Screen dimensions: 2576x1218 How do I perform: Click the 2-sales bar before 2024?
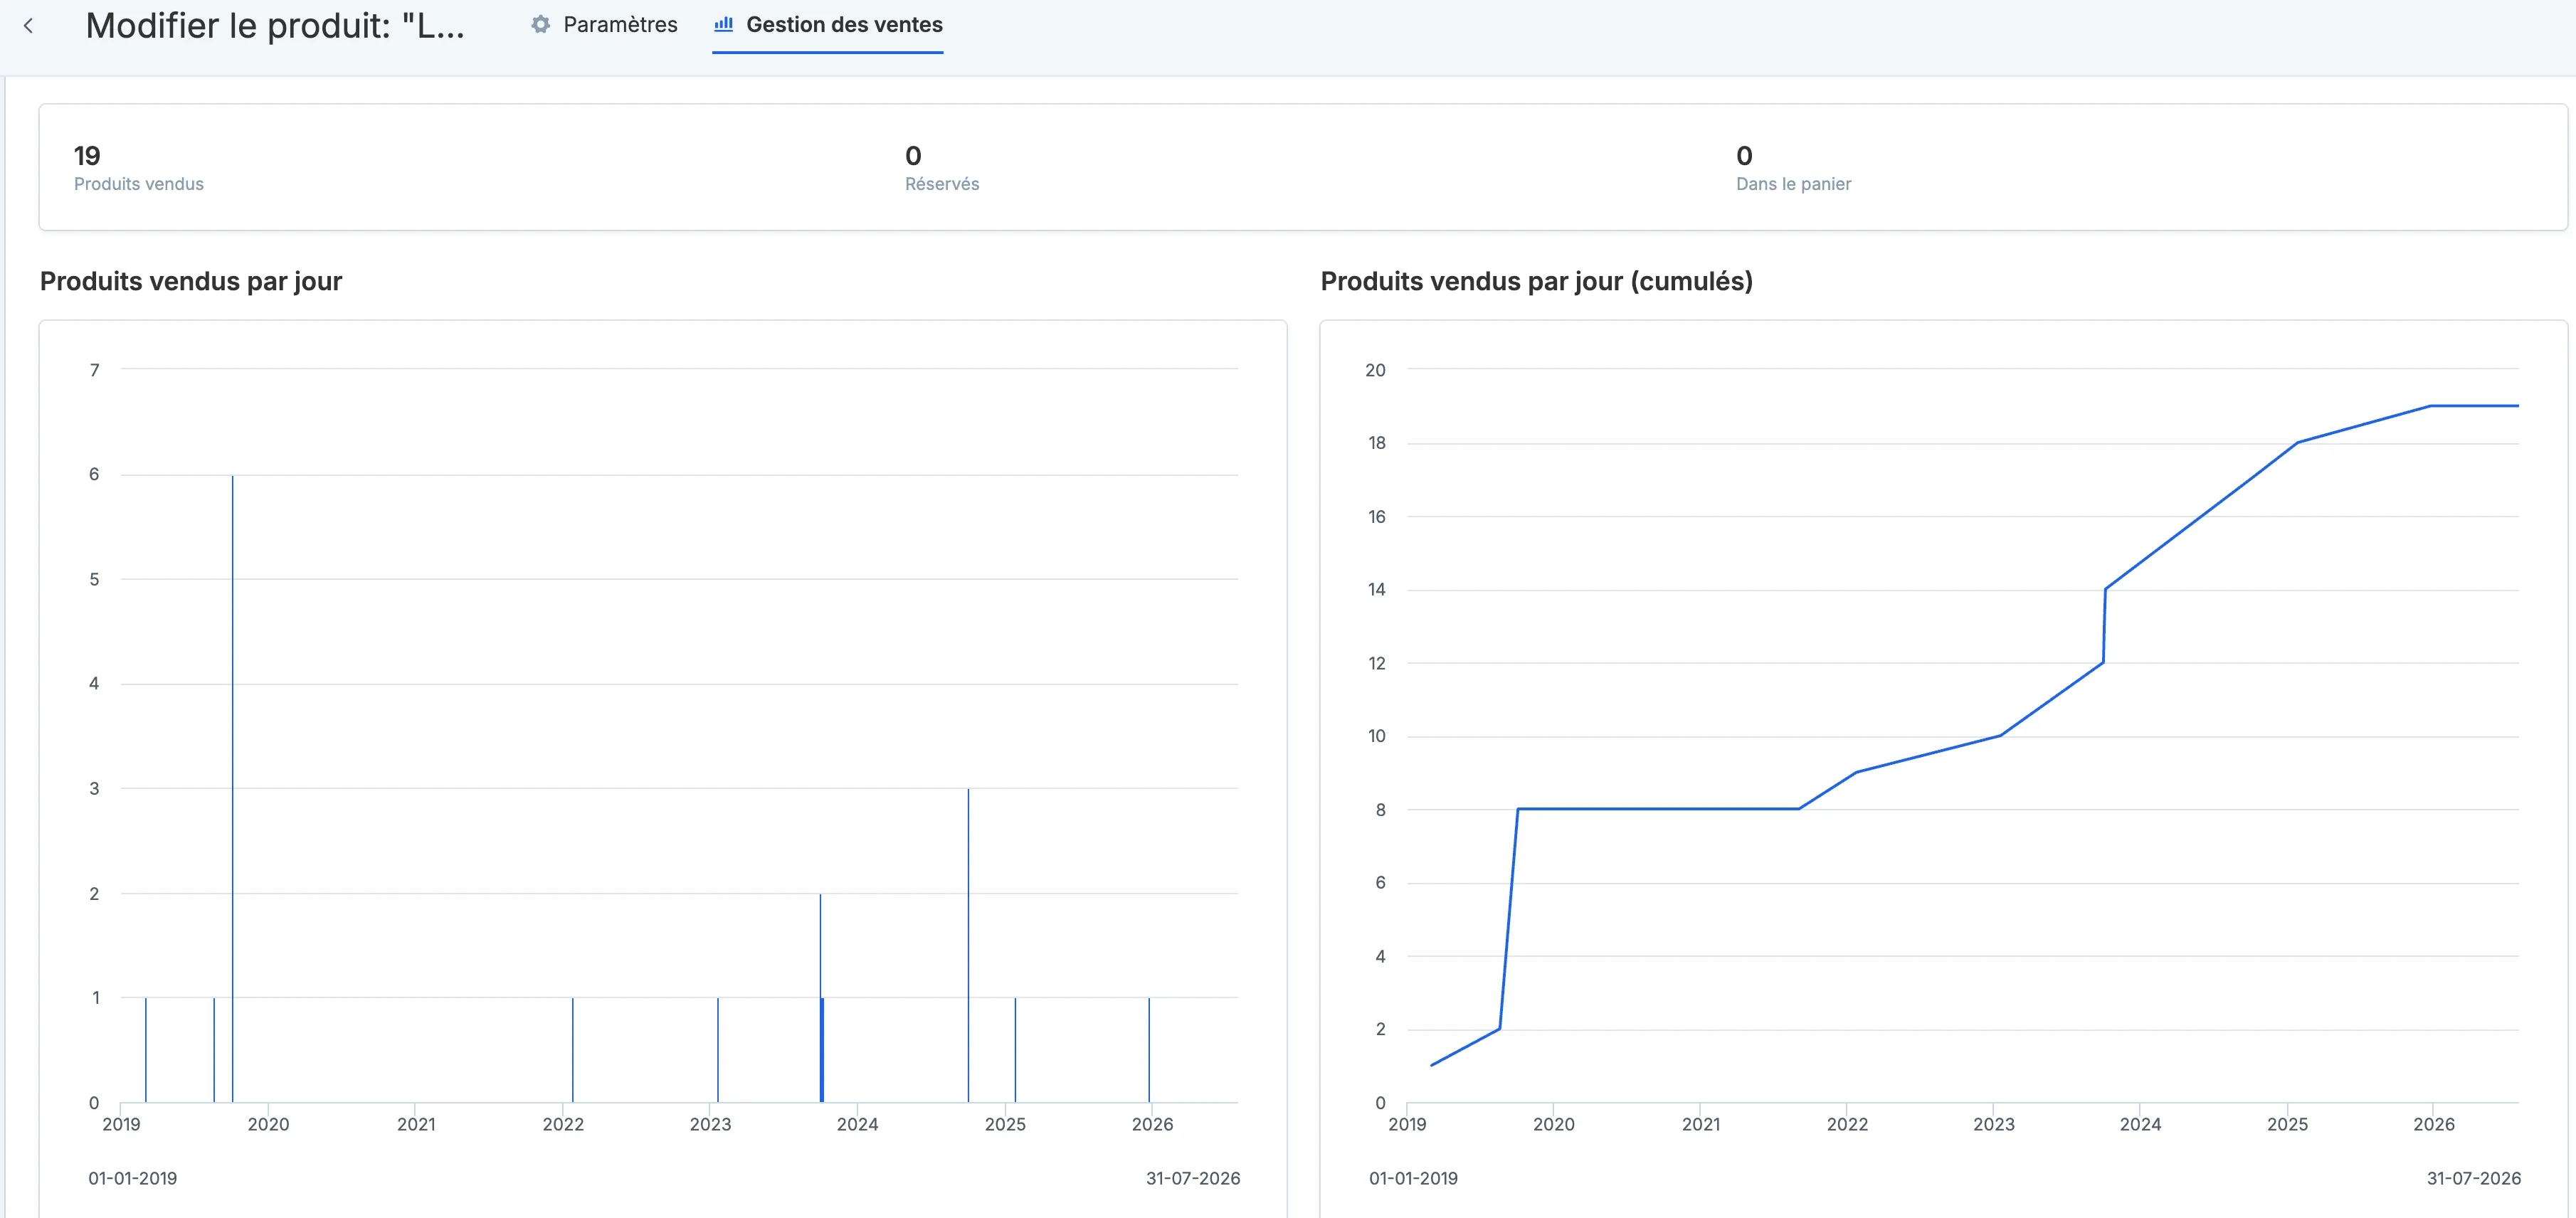[821, 998]
